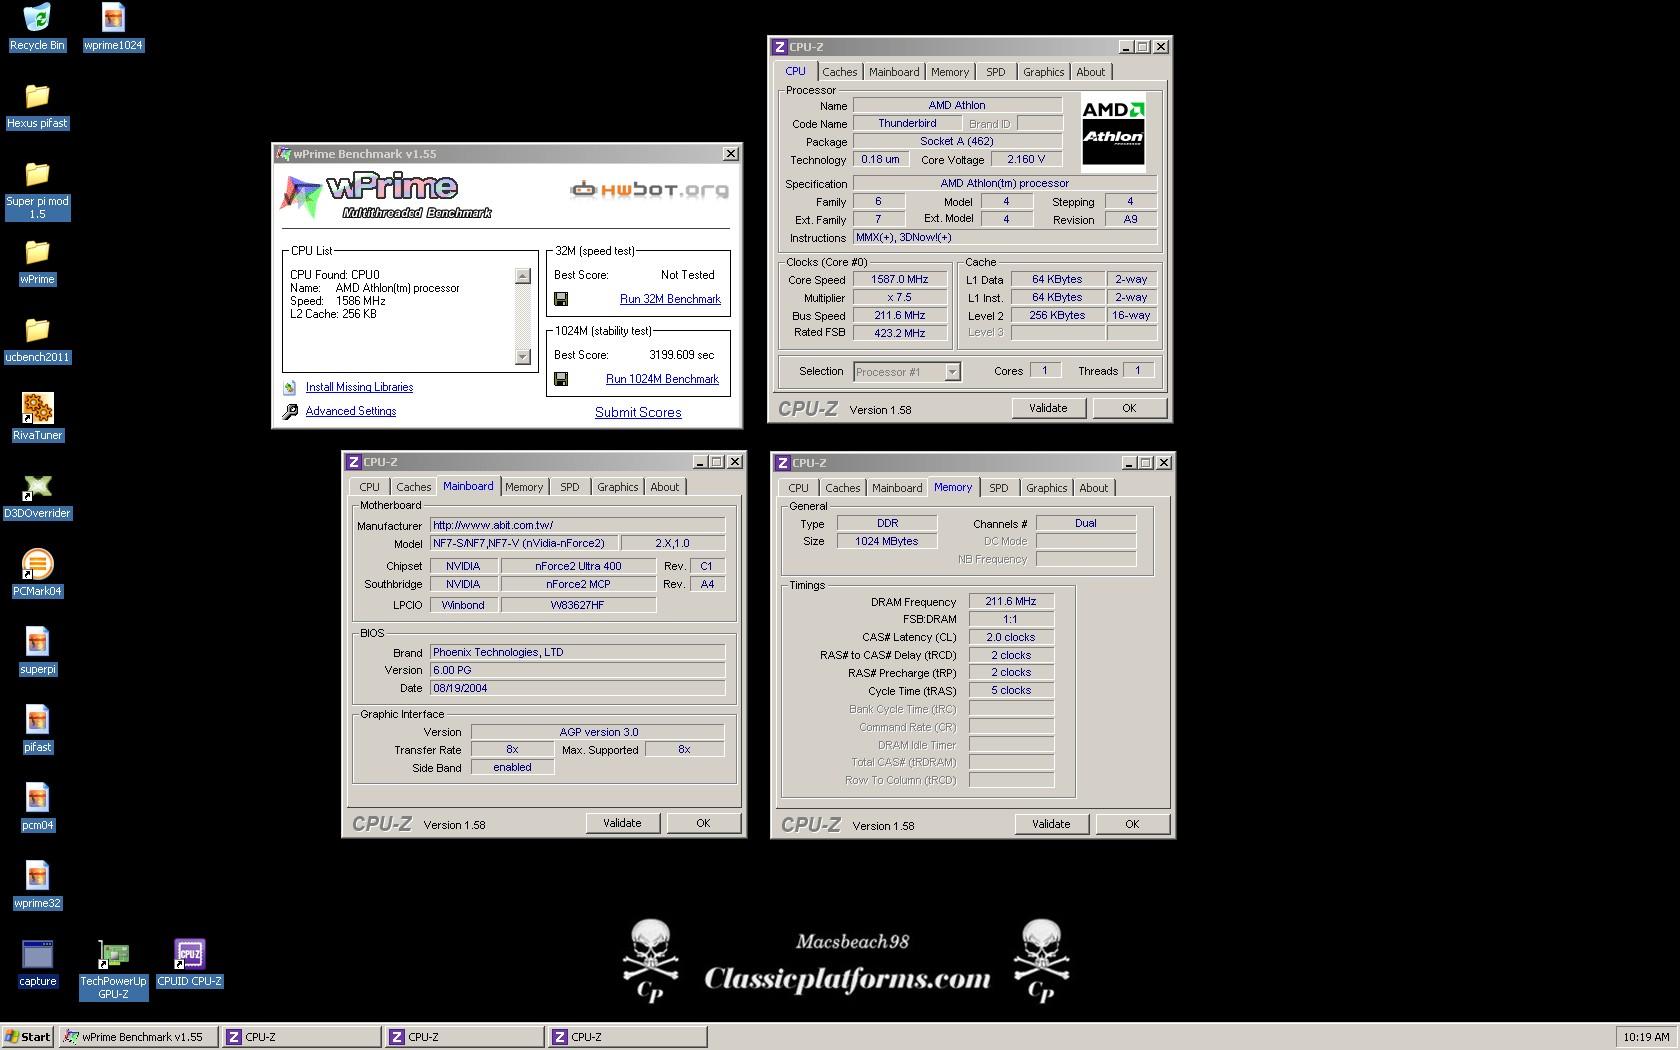Open the Windows Start button
The width and height of the screenshot is (1680, 1050).
click(28, 1037)
